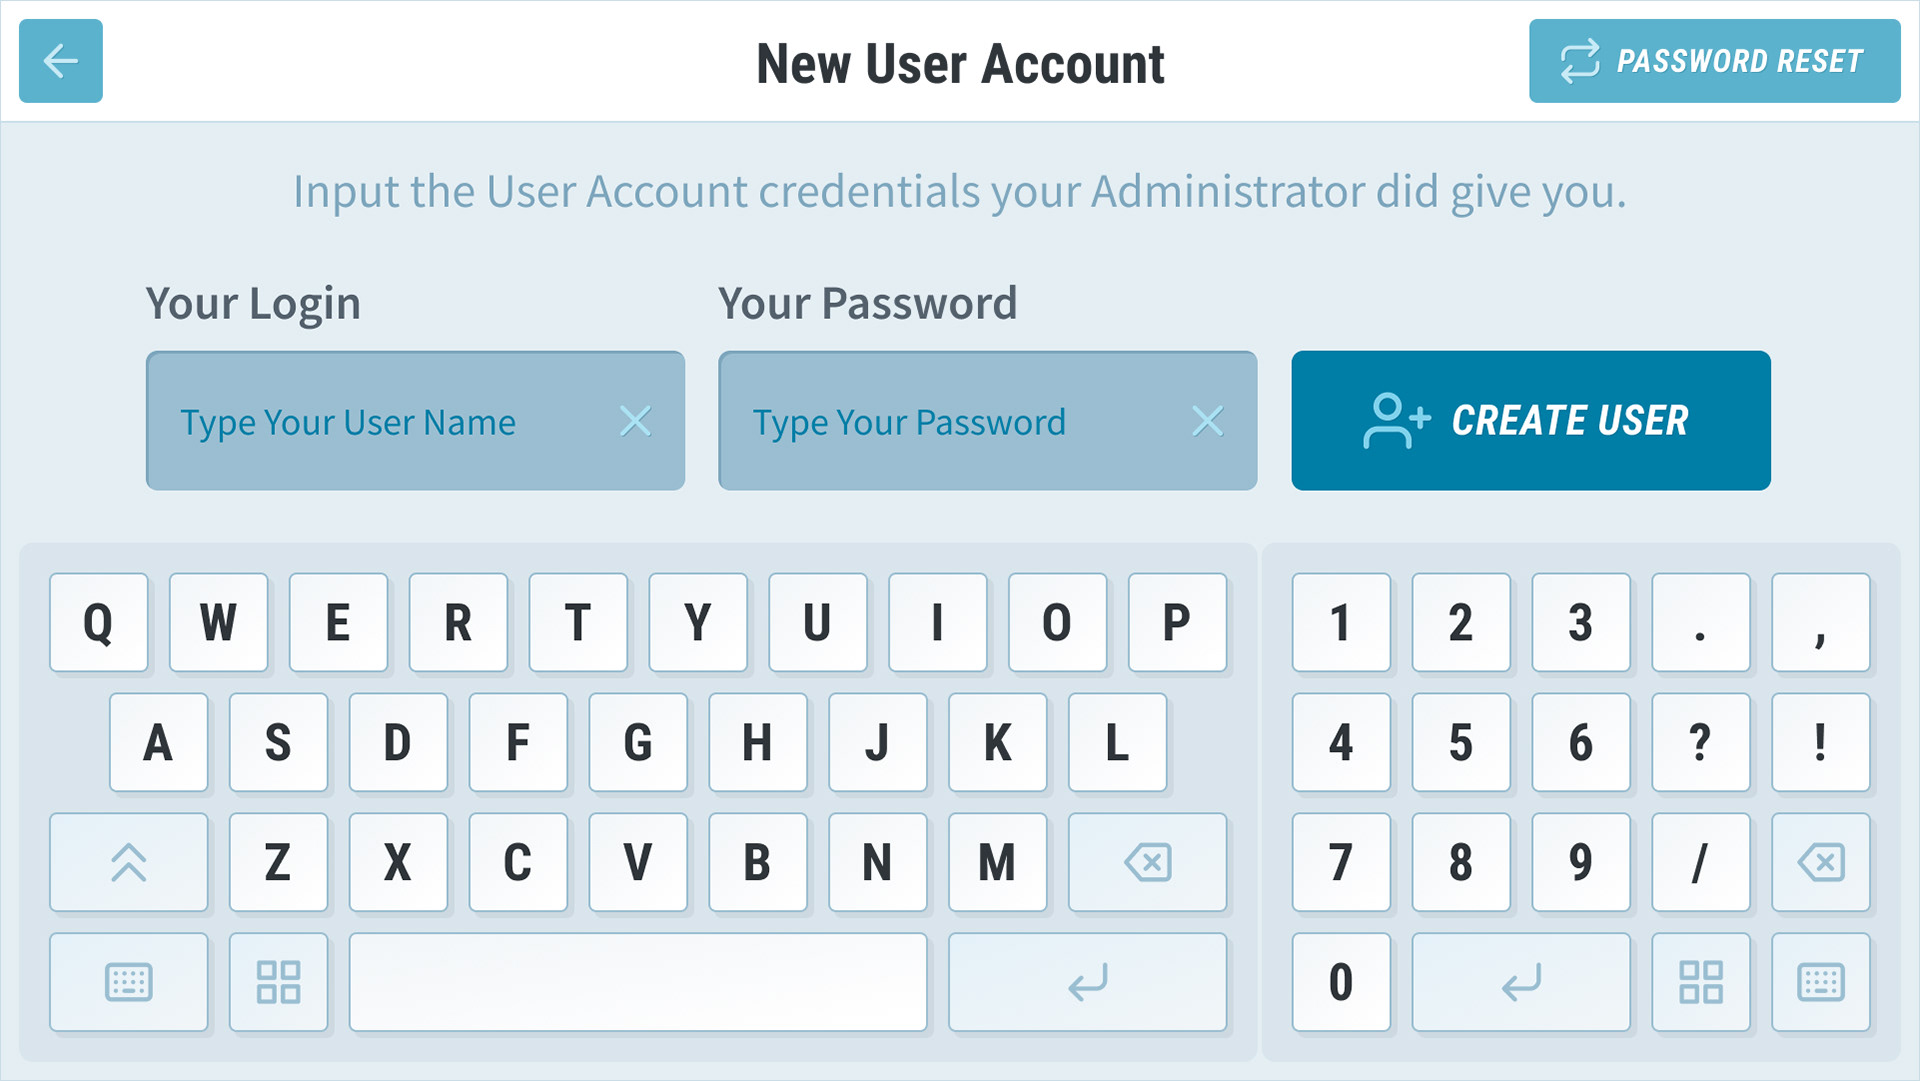Hide keyboard using bottom-left keyboard icon key
The image size is (1920, 1081).
129,982
